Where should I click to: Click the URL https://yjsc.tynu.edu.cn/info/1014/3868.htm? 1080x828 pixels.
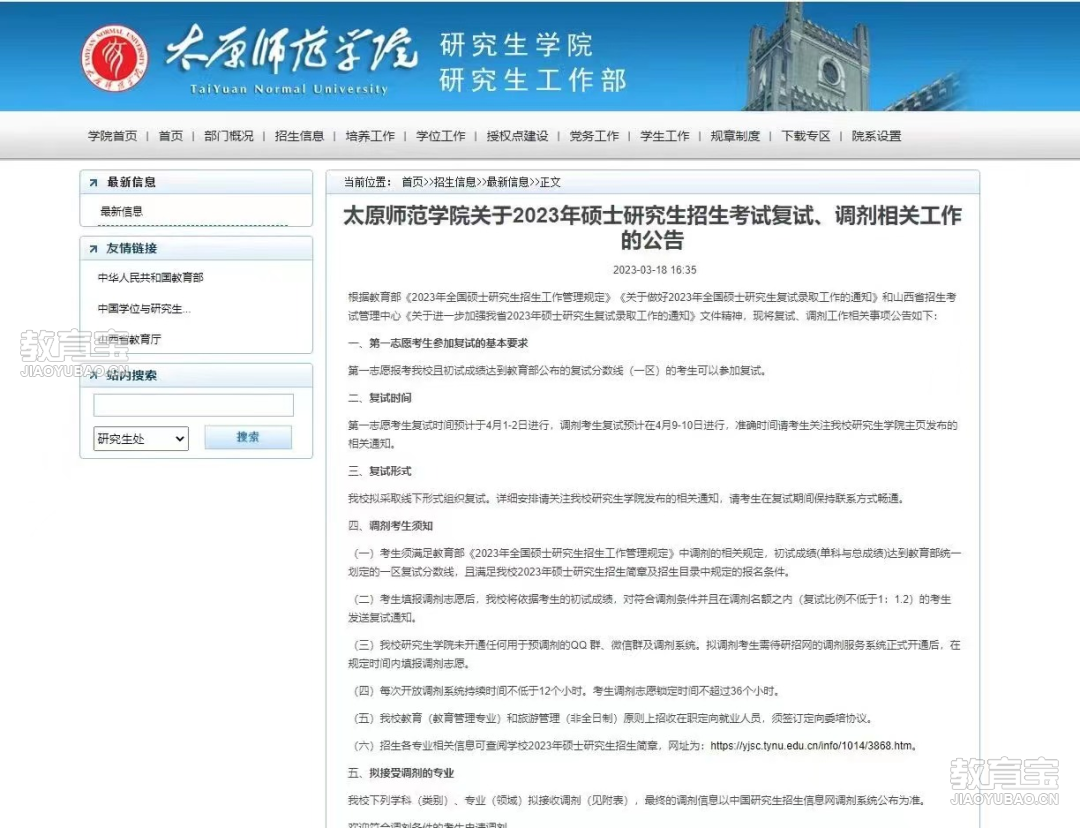pyautogui.click(x=811, y=746)
